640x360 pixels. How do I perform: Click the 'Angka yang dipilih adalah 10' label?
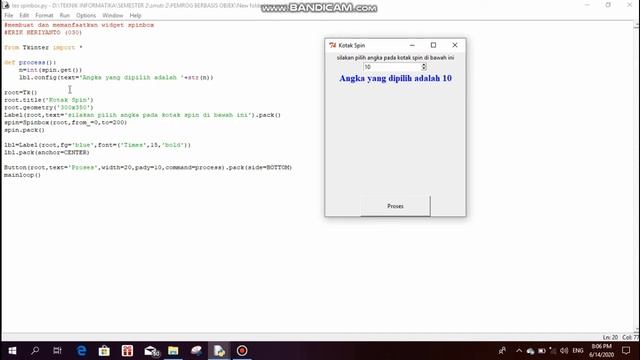click(396, 78)
